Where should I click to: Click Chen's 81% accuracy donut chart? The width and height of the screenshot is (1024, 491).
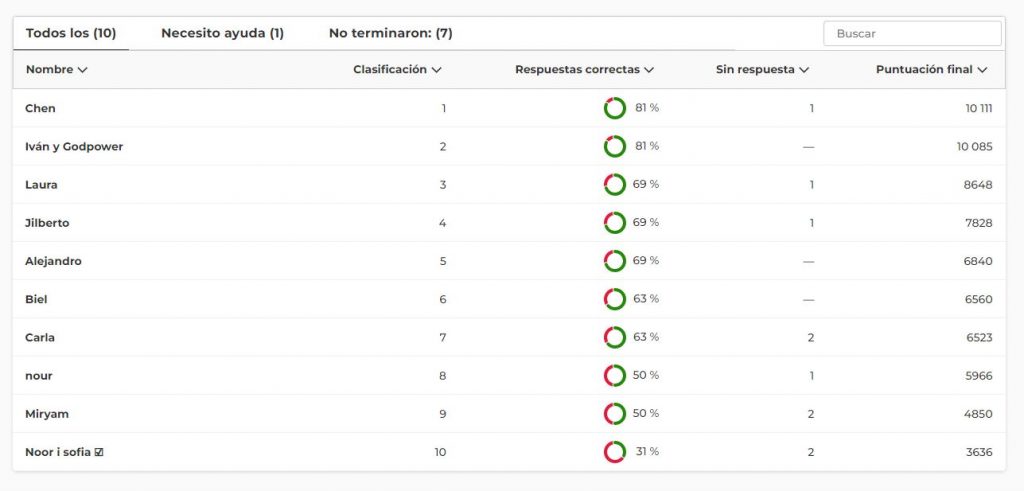[615, 108]
